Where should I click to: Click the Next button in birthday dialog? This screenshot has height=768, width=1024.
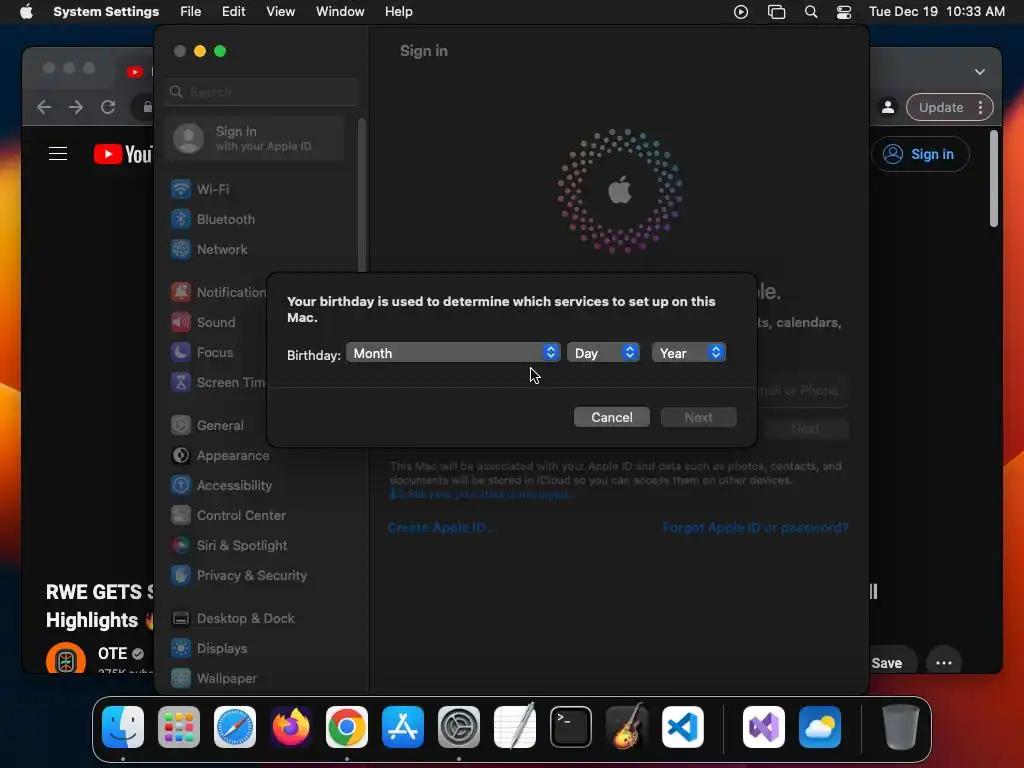698,417
